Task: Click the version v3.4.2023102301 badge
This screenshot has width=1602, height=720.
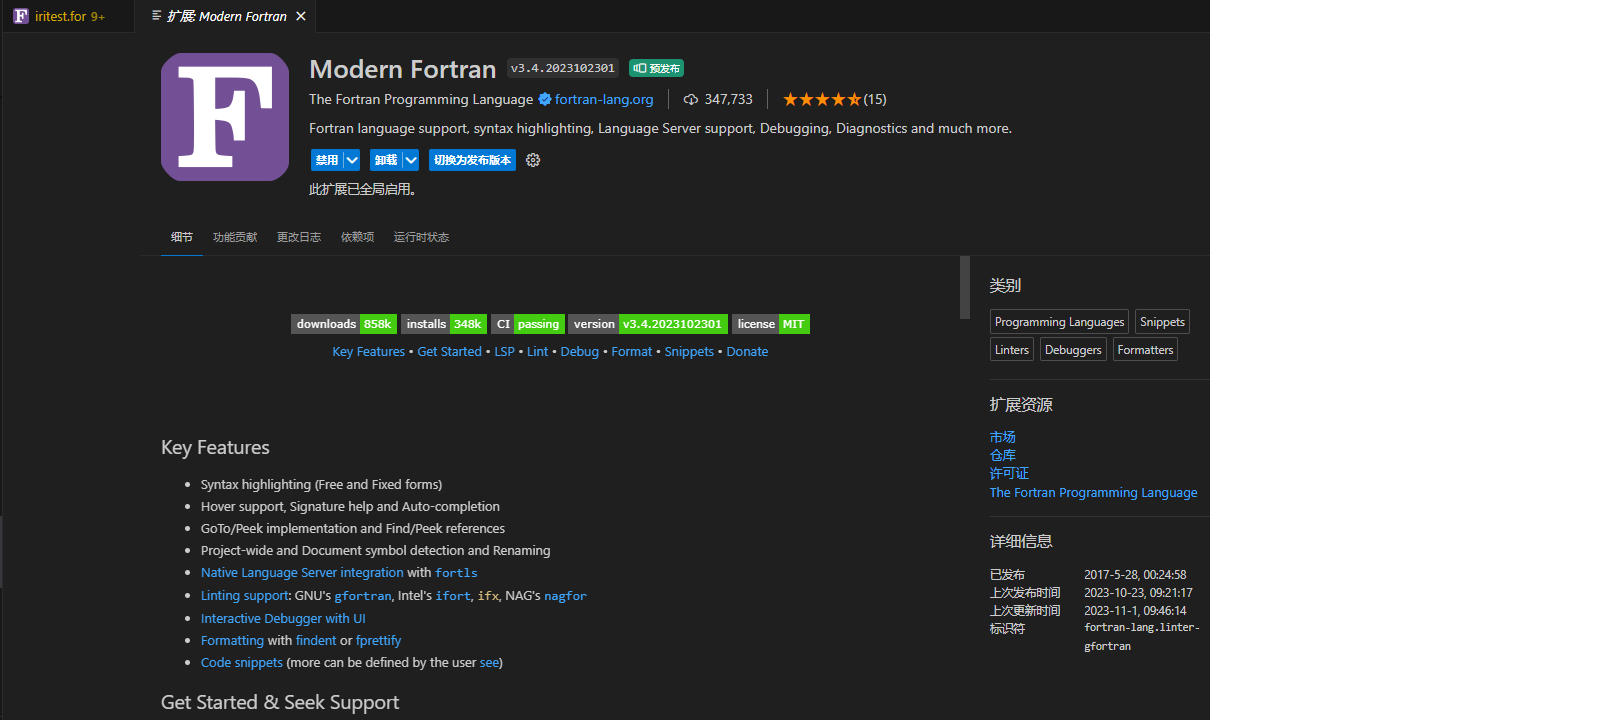Action: click(648, 324)
